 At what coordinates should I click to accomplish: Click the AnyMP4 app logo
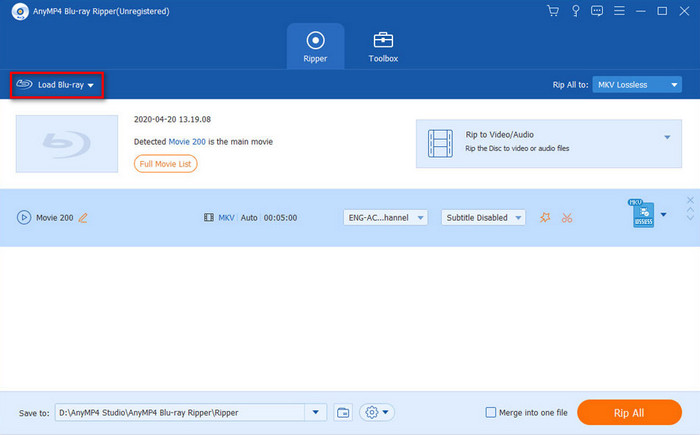20,11
